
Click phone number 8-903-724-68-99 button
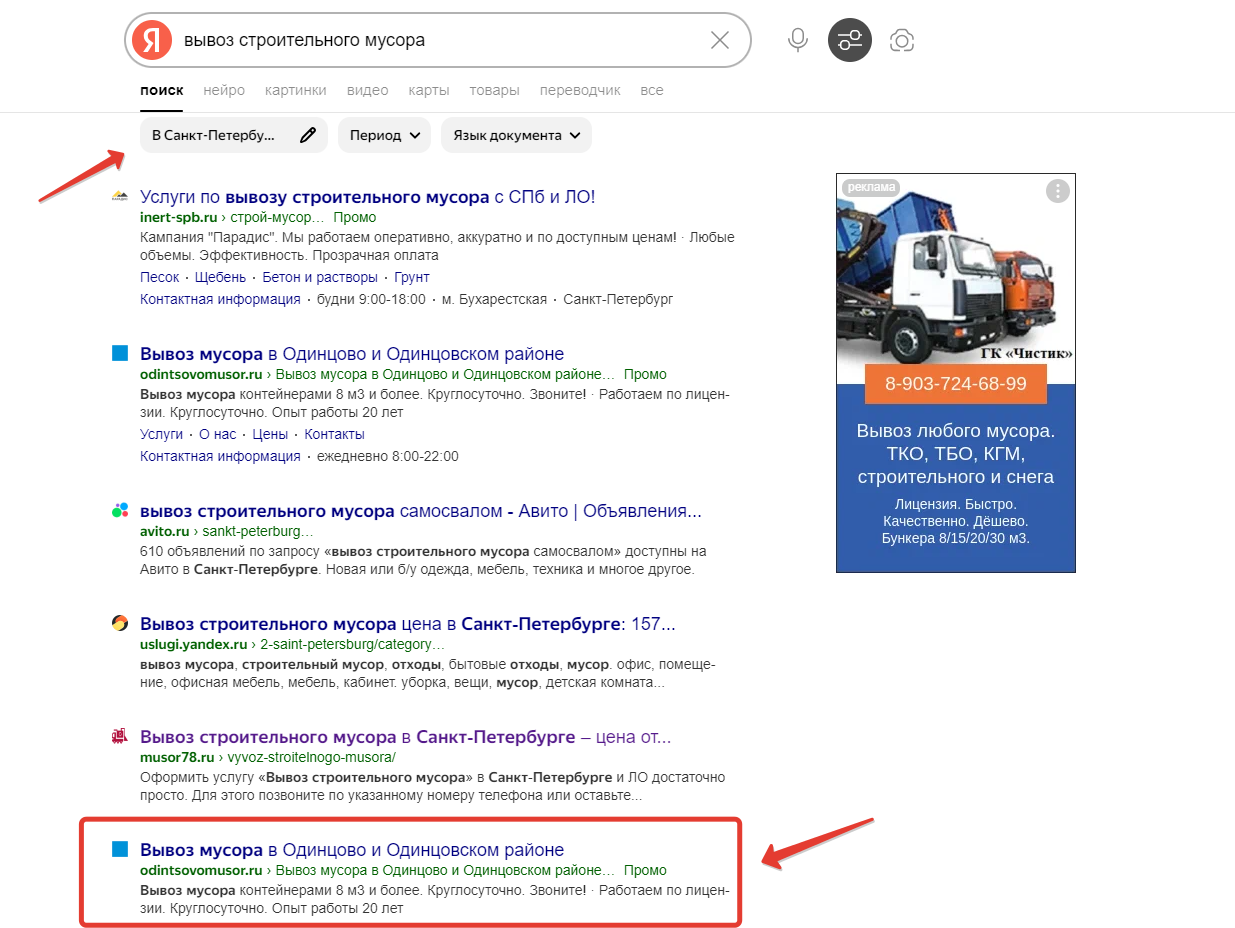click(x=956, y=384)
